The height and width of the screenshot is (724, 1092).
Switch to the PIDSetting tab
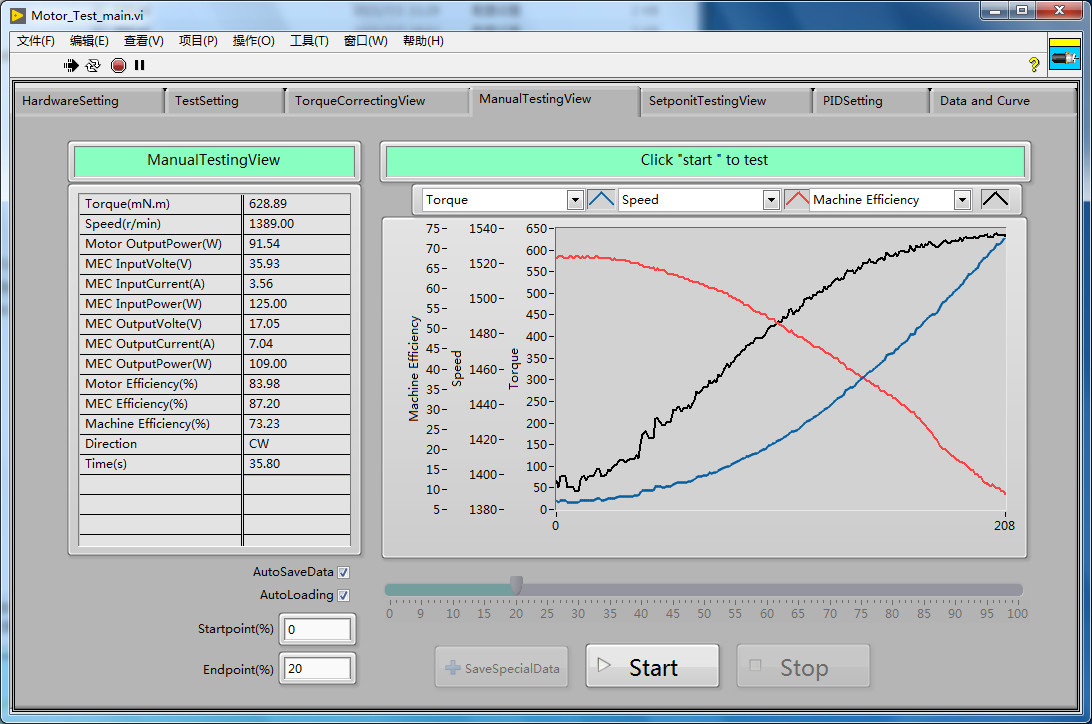coord(871,101)
